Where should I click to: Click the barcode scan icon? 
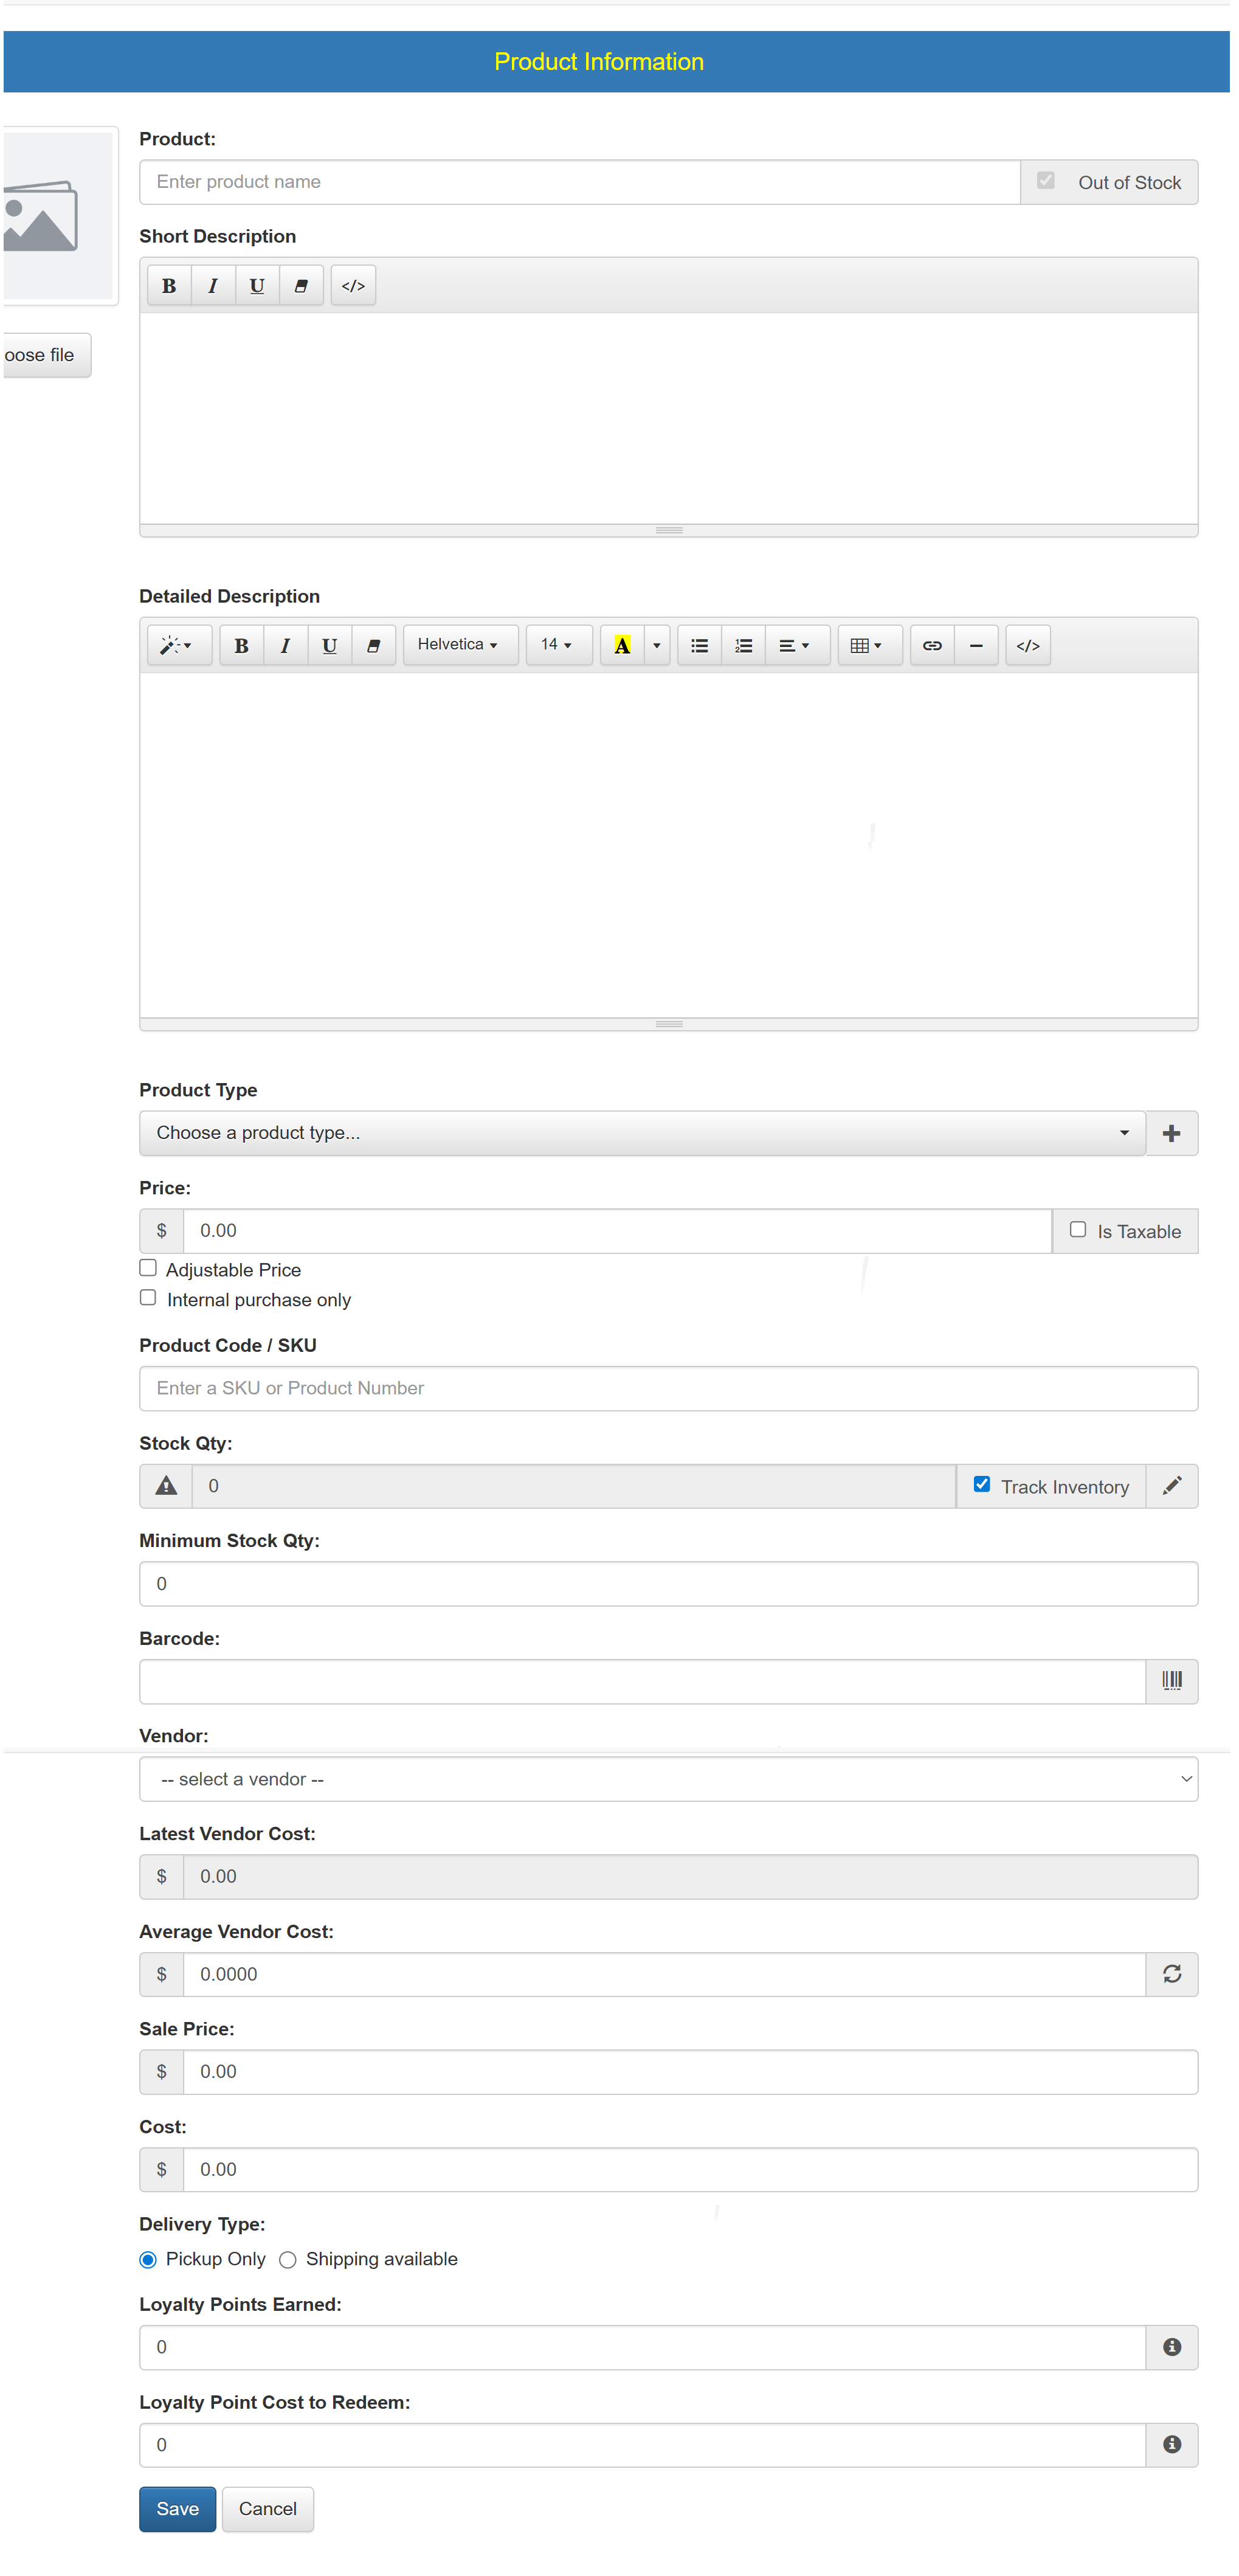coord(1171,1681)
